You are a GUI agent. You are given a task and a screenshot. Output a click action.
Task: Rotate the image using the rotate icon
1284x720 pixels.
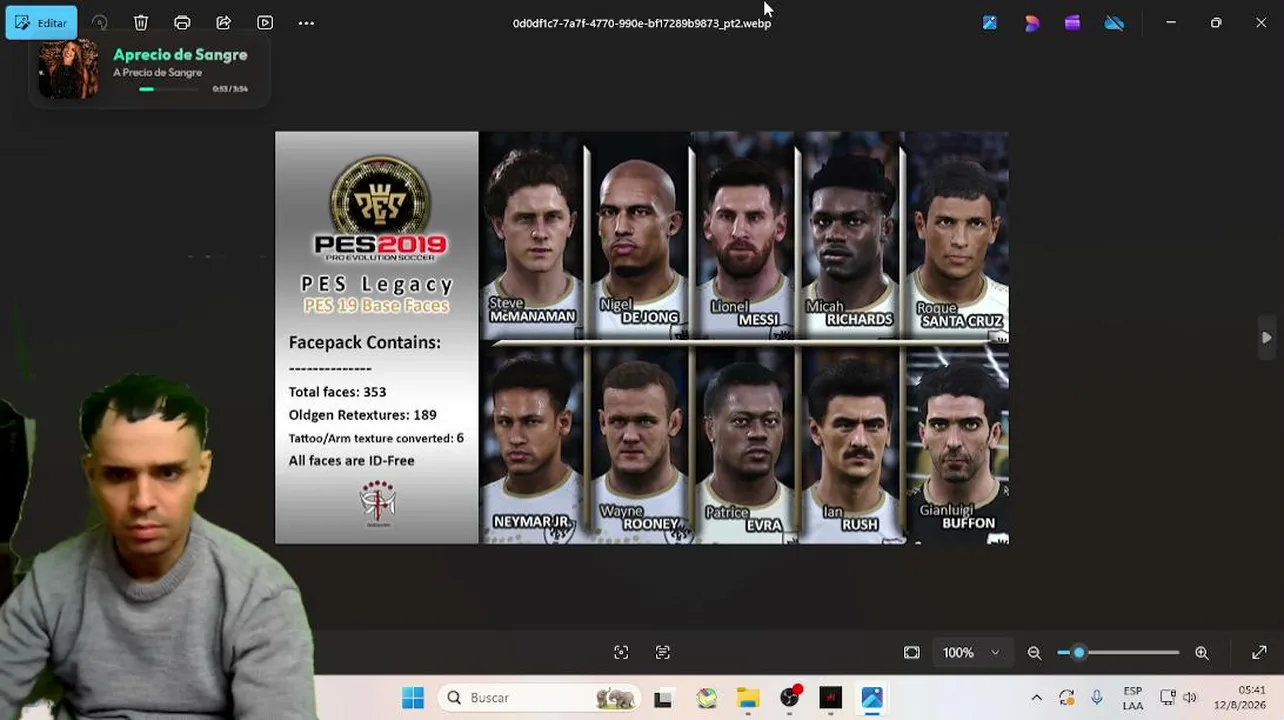[99, 22]
